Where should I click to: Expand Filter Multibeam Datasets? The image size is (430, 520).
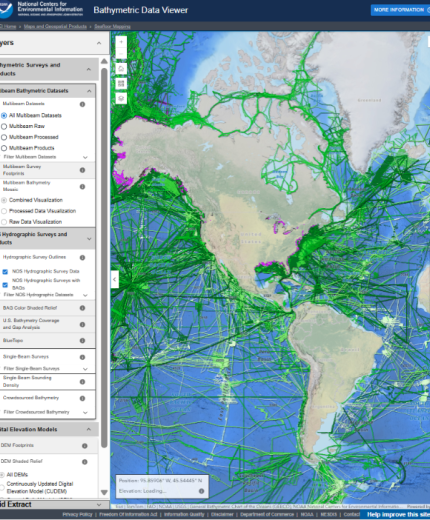pyautogui.click(x=85, y=157)
